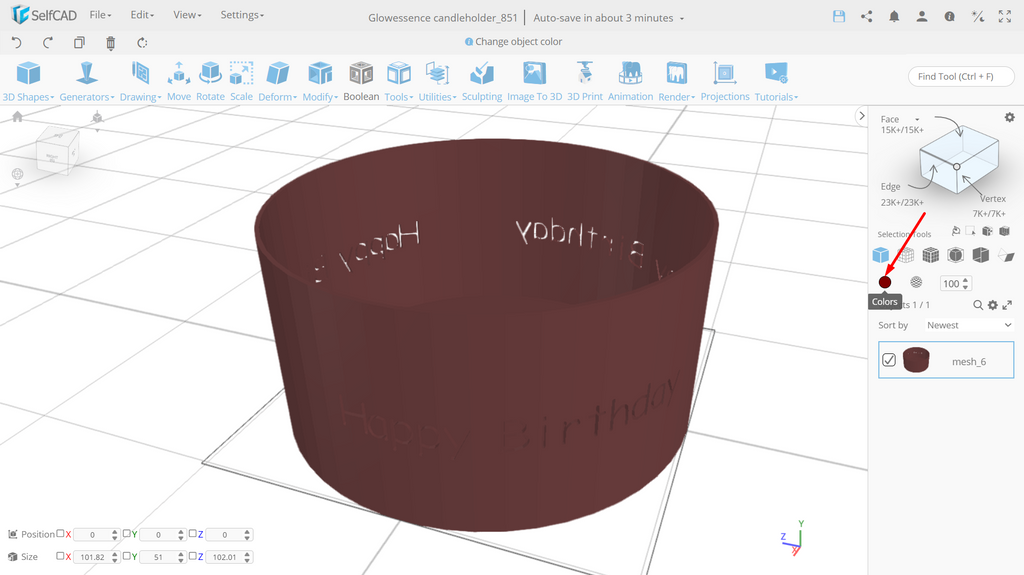This screenshot has height=575, width=1024.
Task: Click the Position X value stepper
Action: [x=115, y=534]
